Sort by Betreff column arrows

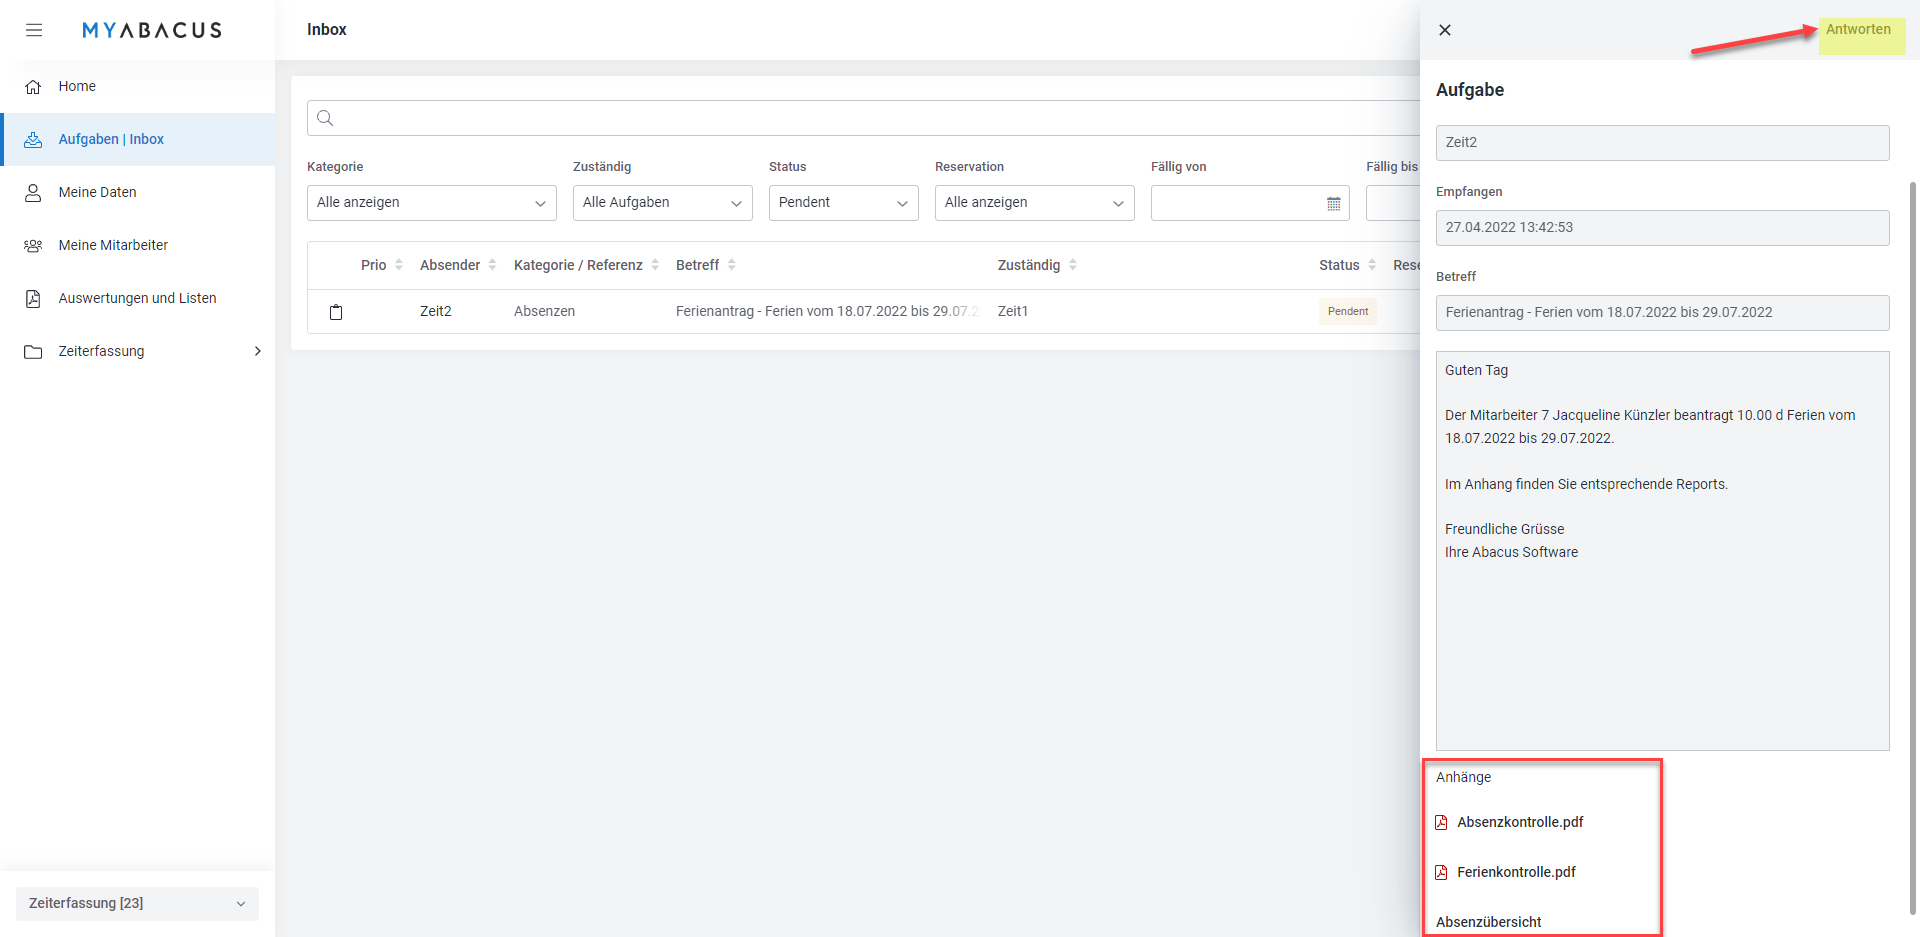point(732,265)
